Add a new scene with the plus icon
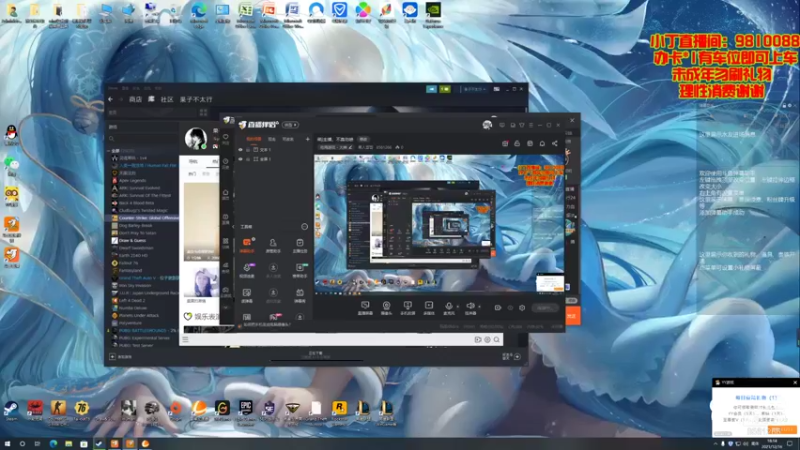800x450 pixels. pos(307,139)
